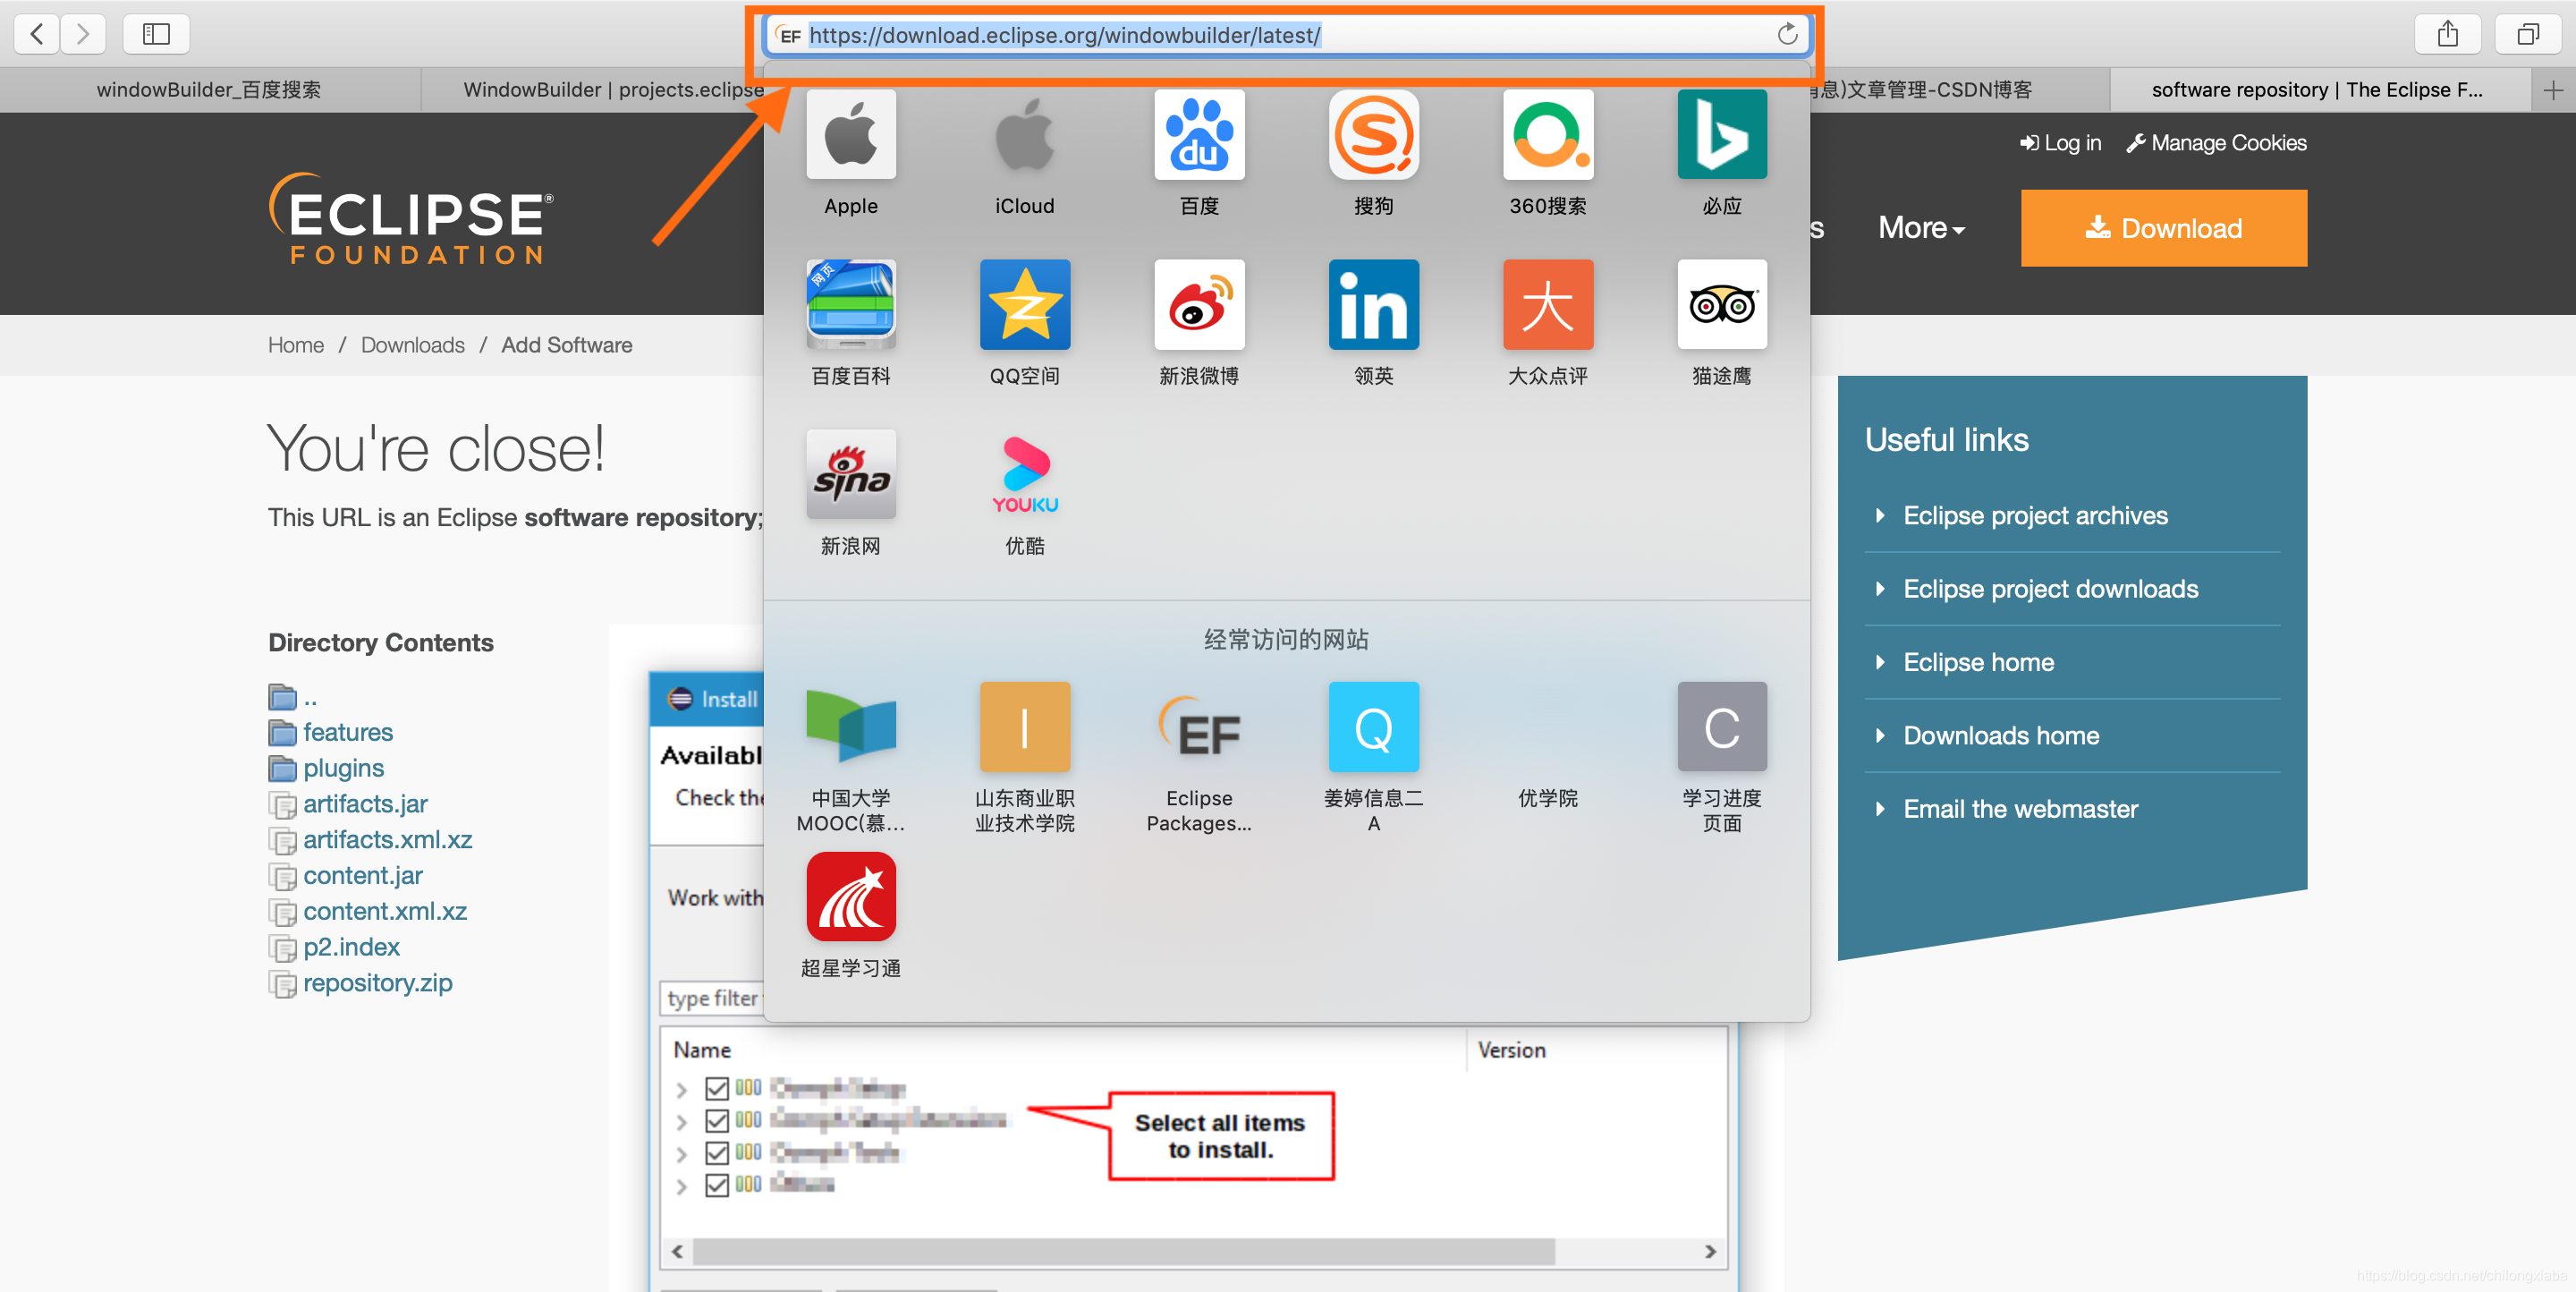Open the plugins directory
Image resolution: width=2576 pixels, height=1292 pixels.
[x=343, y=768]
